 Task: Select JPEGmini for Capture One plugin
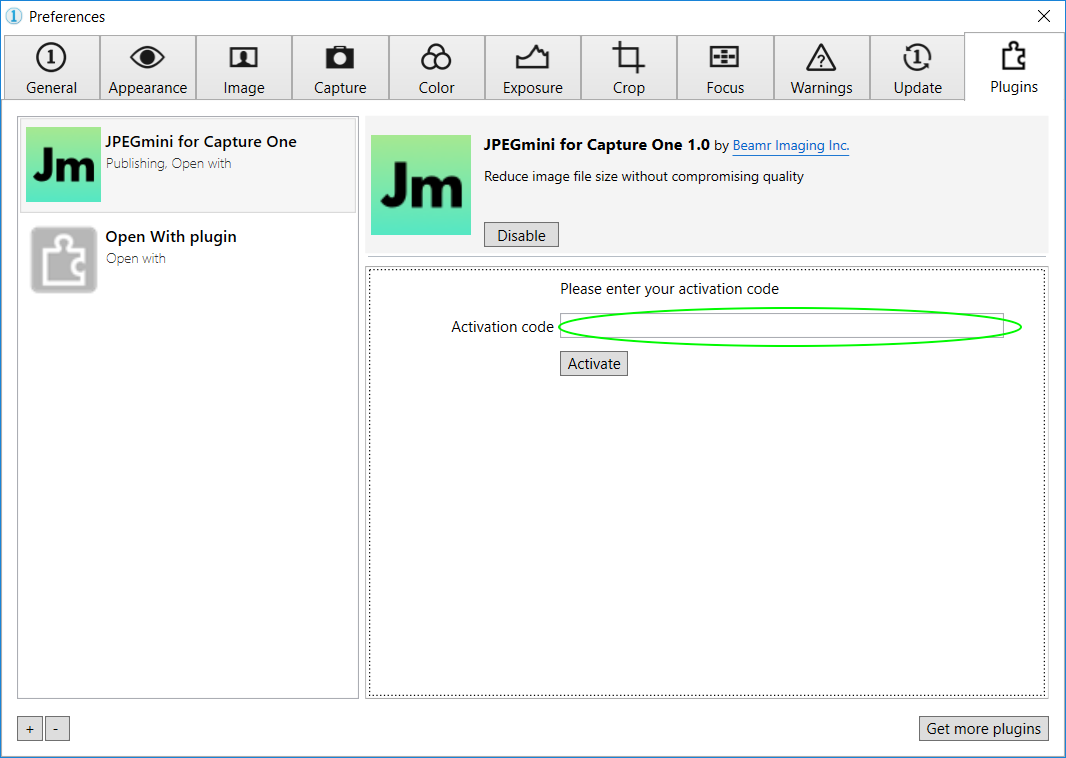tap(188, 165)
